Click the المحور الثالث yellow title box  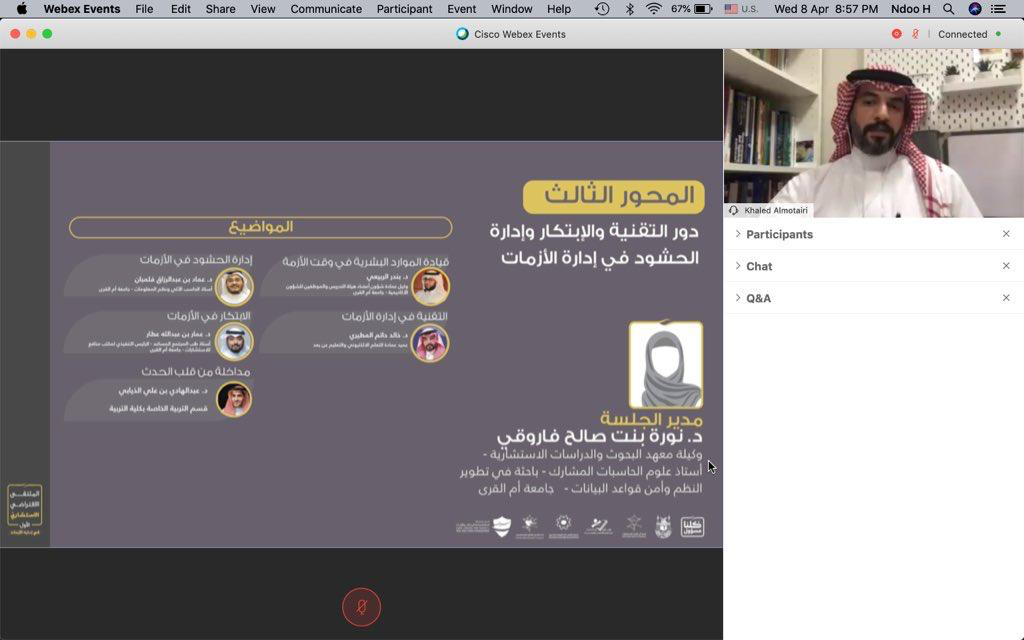614,197
